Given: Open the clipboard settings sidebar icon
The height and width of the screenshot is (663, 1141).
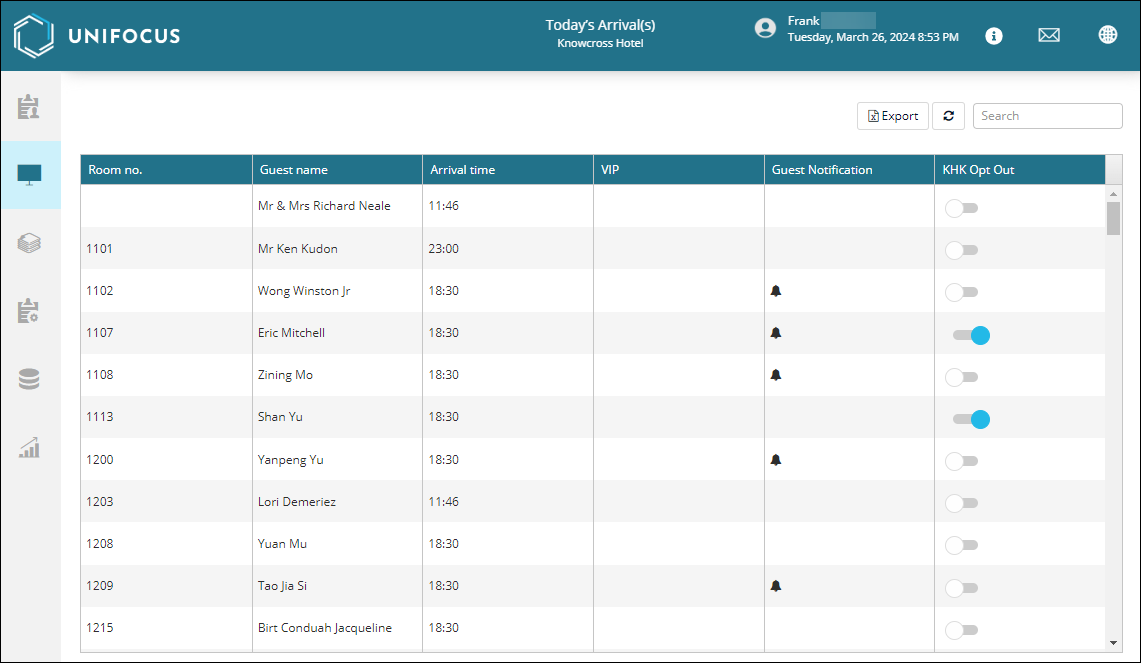Looking at the screenshot, I should point(29,311).
